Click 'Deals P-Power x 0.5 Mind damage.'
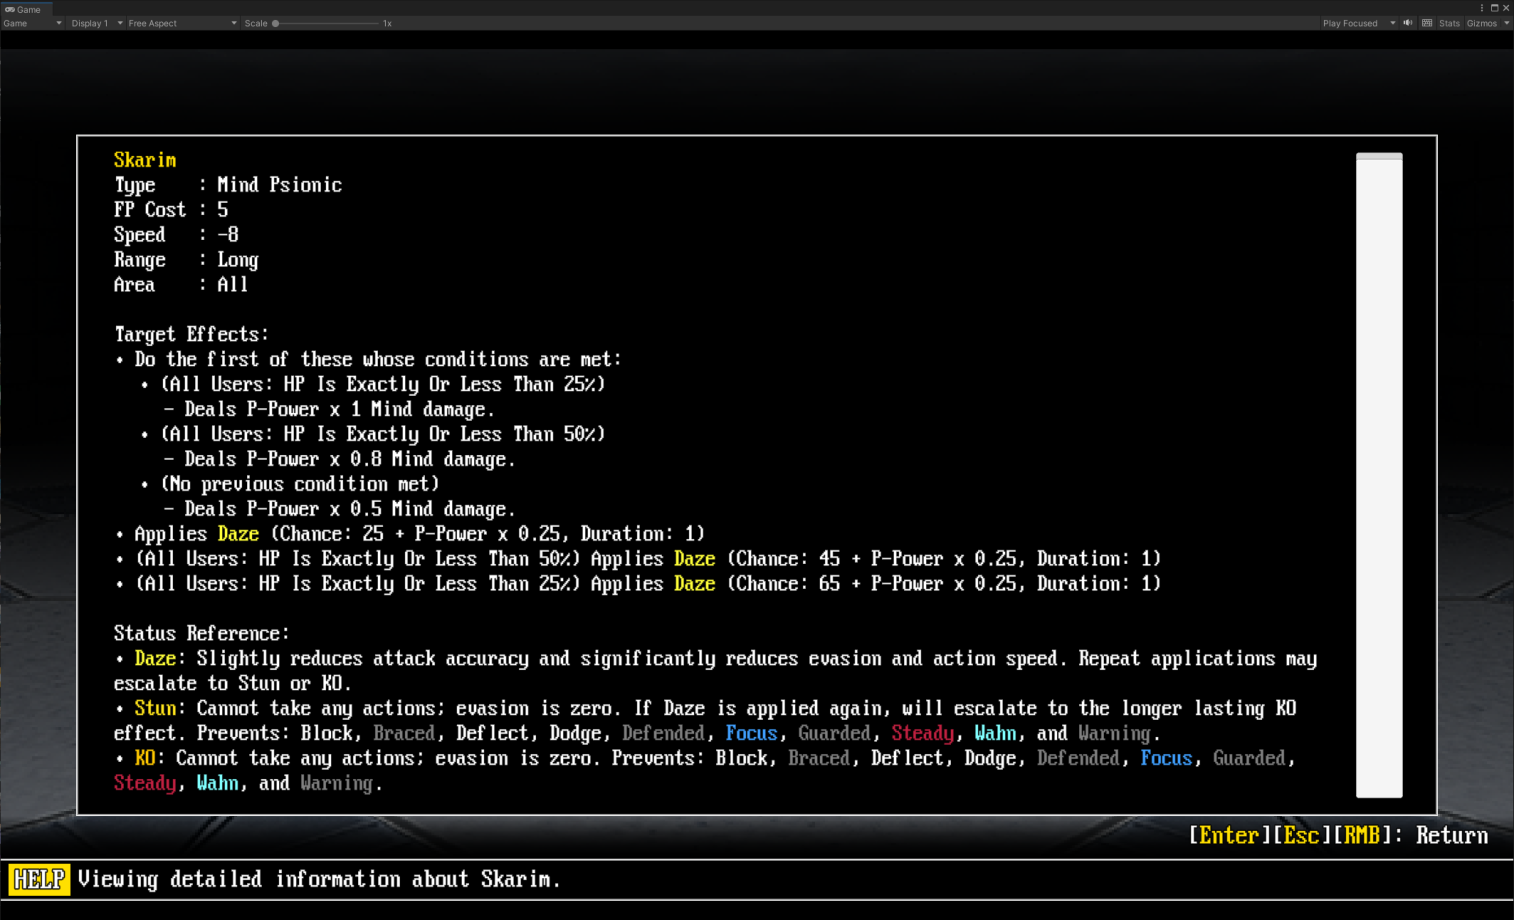 click(350, 509)
